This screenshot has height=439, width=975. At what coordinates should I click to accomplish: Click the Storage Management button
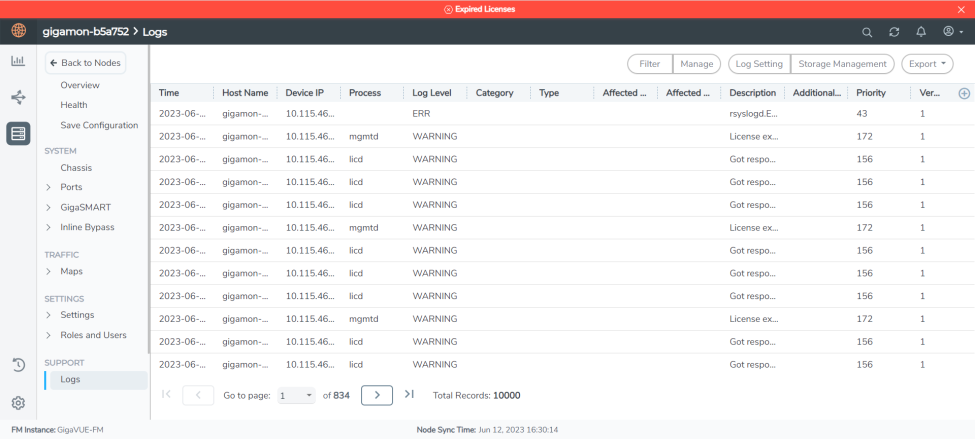tap(842, 64)
